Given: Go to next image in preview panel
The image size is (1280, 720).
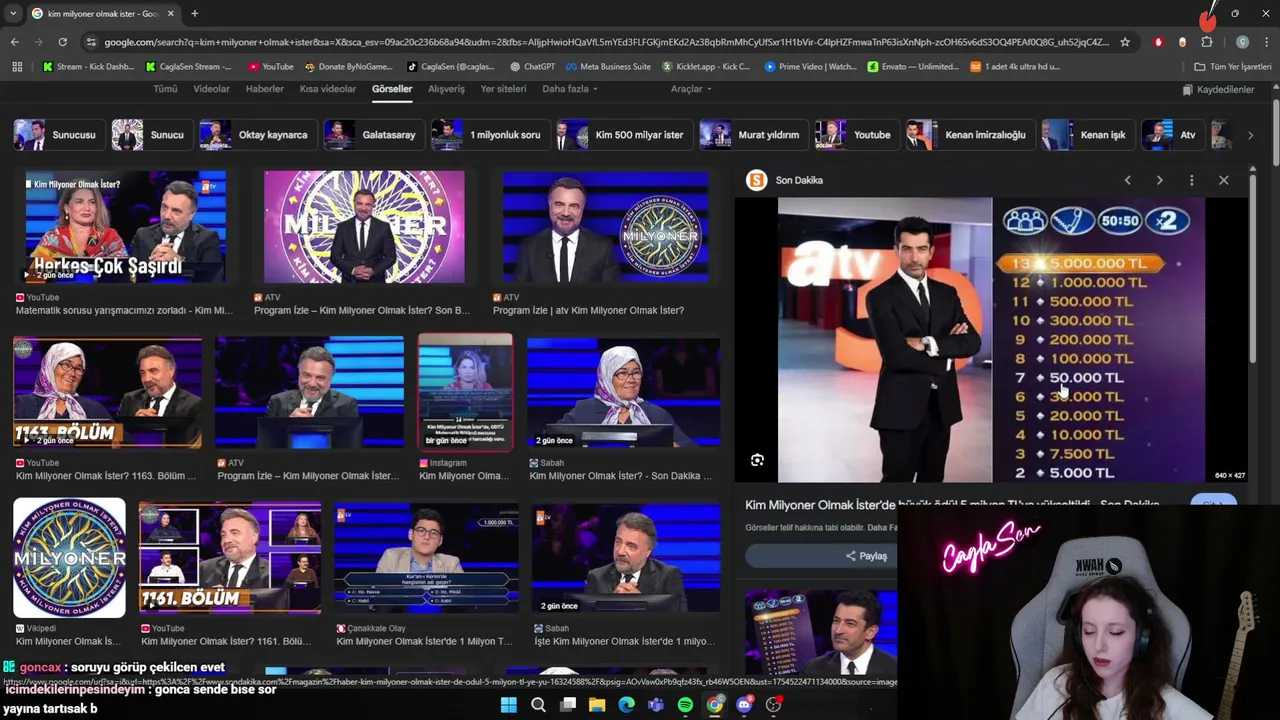Looking at the screenshot, I should click(1159, 180).
